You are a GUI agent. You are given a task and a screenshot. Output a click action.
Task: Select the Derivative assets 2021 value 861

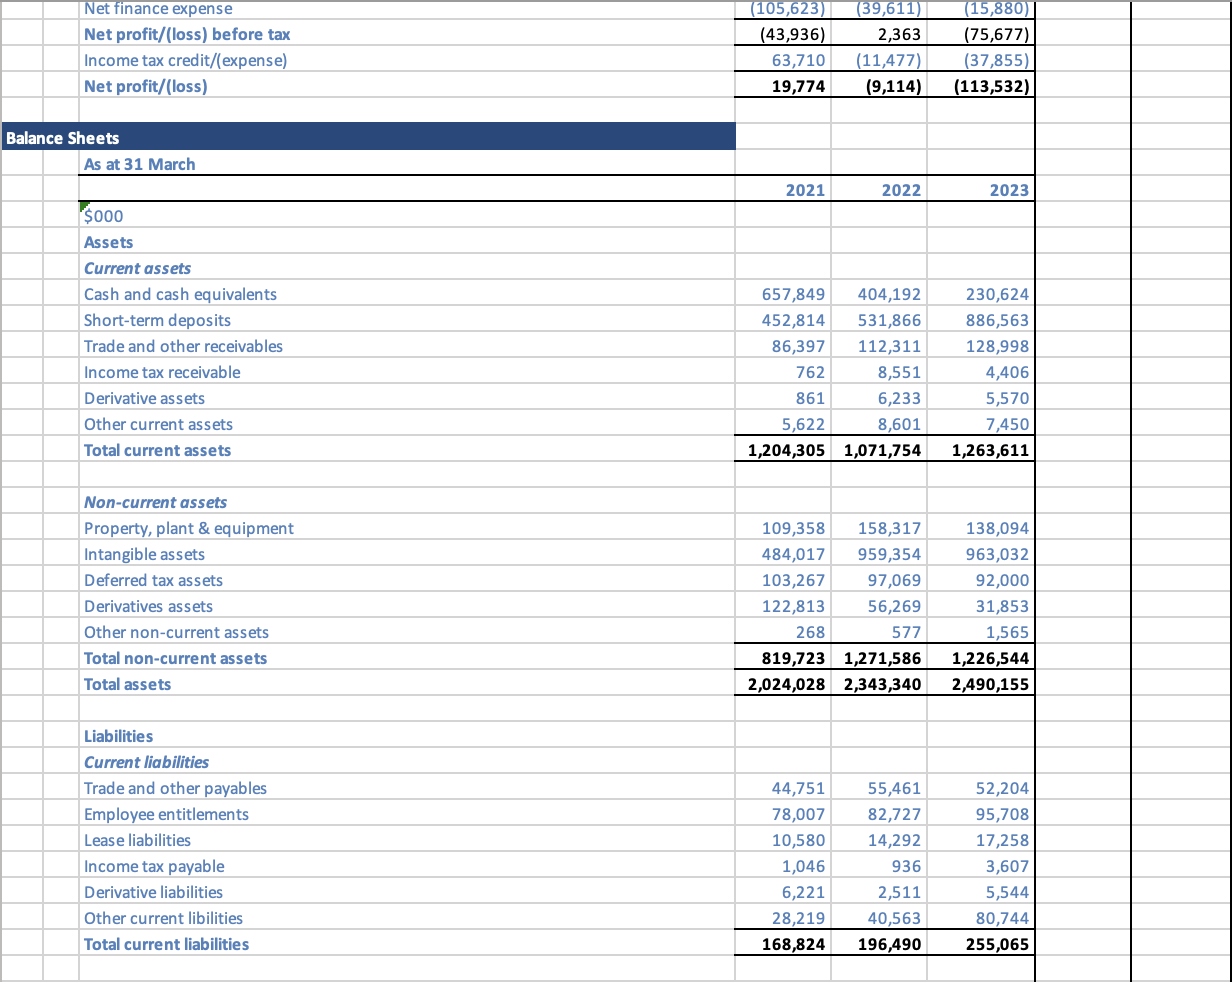coord(814,397)
